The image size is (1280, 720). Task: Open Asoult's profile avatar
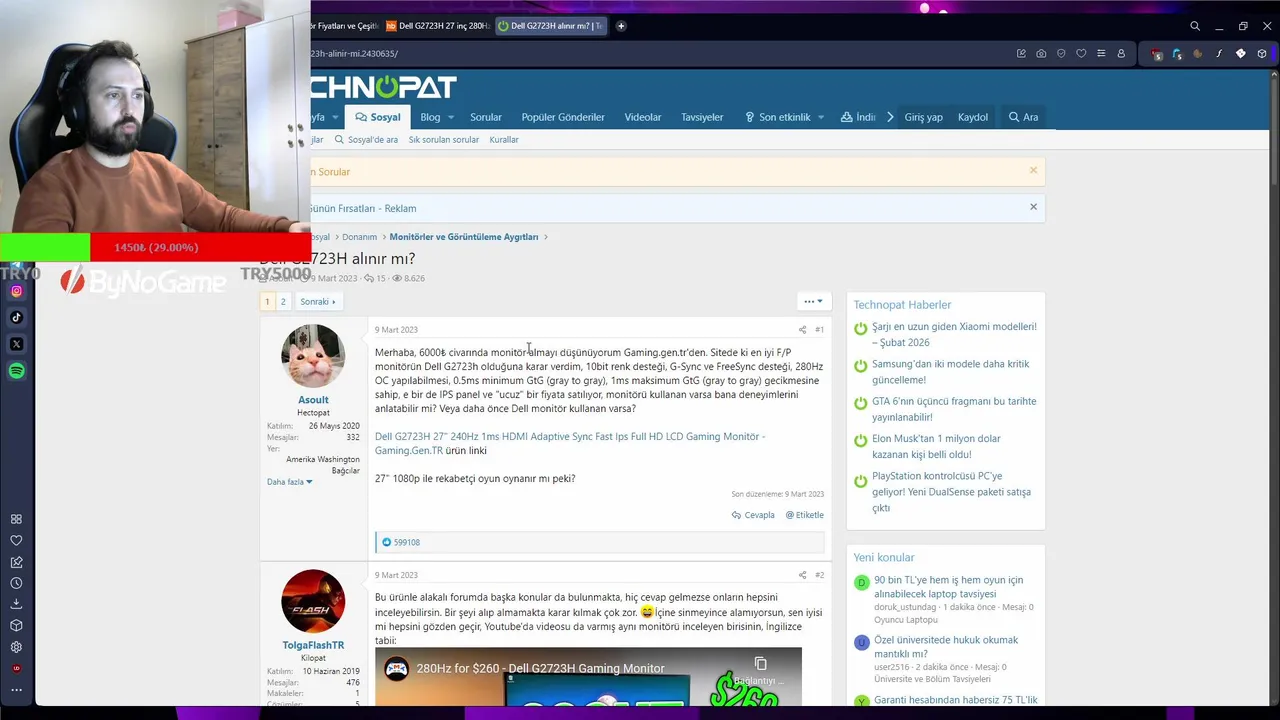pyautogui.click(x=313, y=356)
